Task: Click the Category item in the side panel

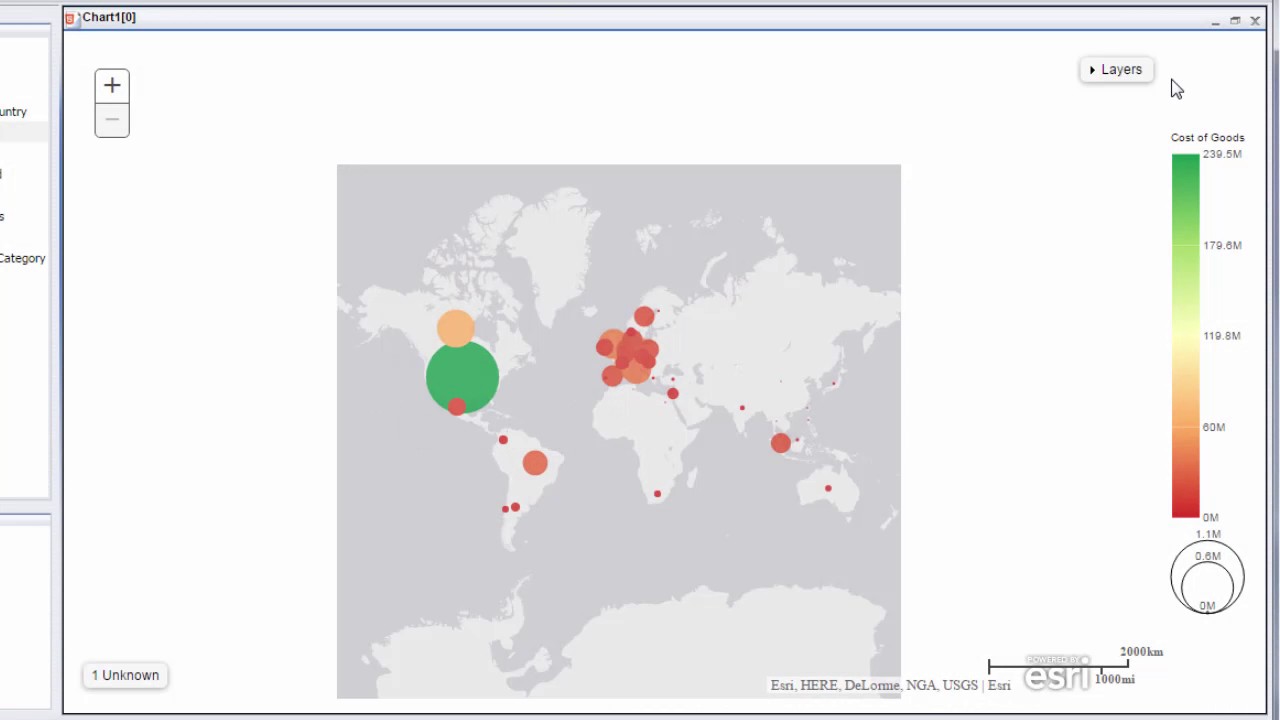Action: click(x=22, y=258)
